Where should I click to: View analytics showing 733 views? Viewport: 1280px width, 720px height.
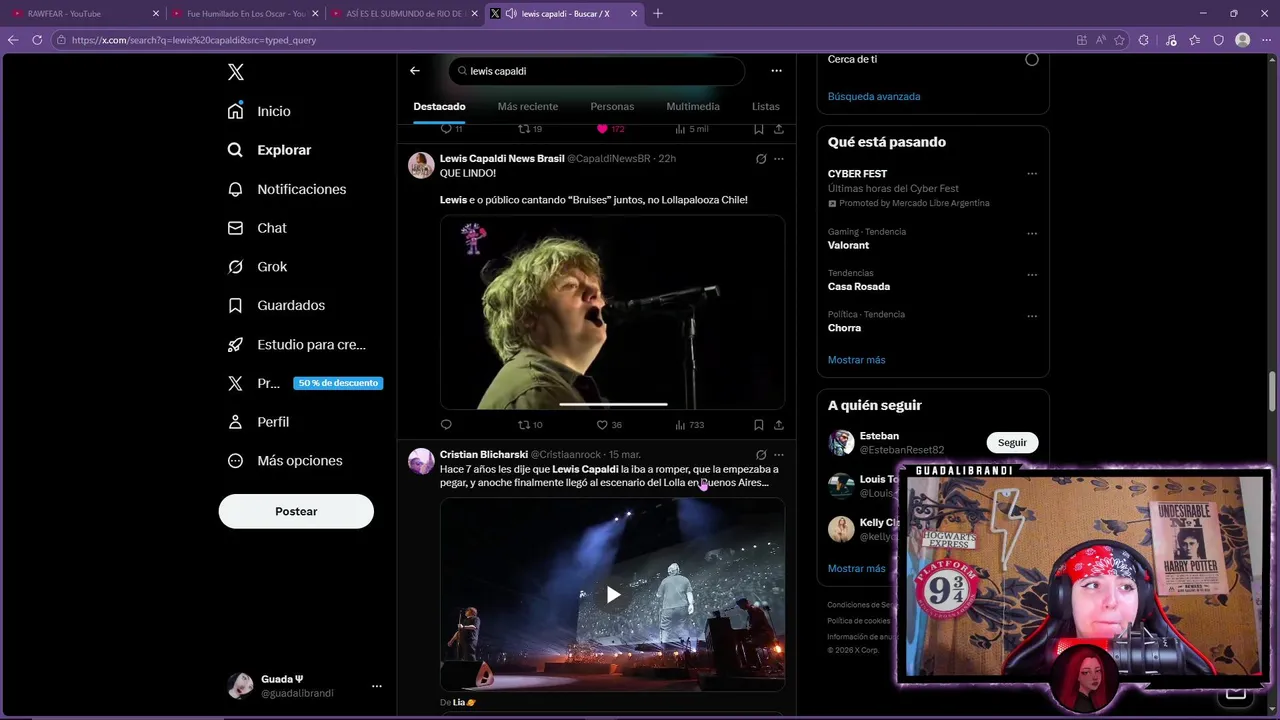690,425
